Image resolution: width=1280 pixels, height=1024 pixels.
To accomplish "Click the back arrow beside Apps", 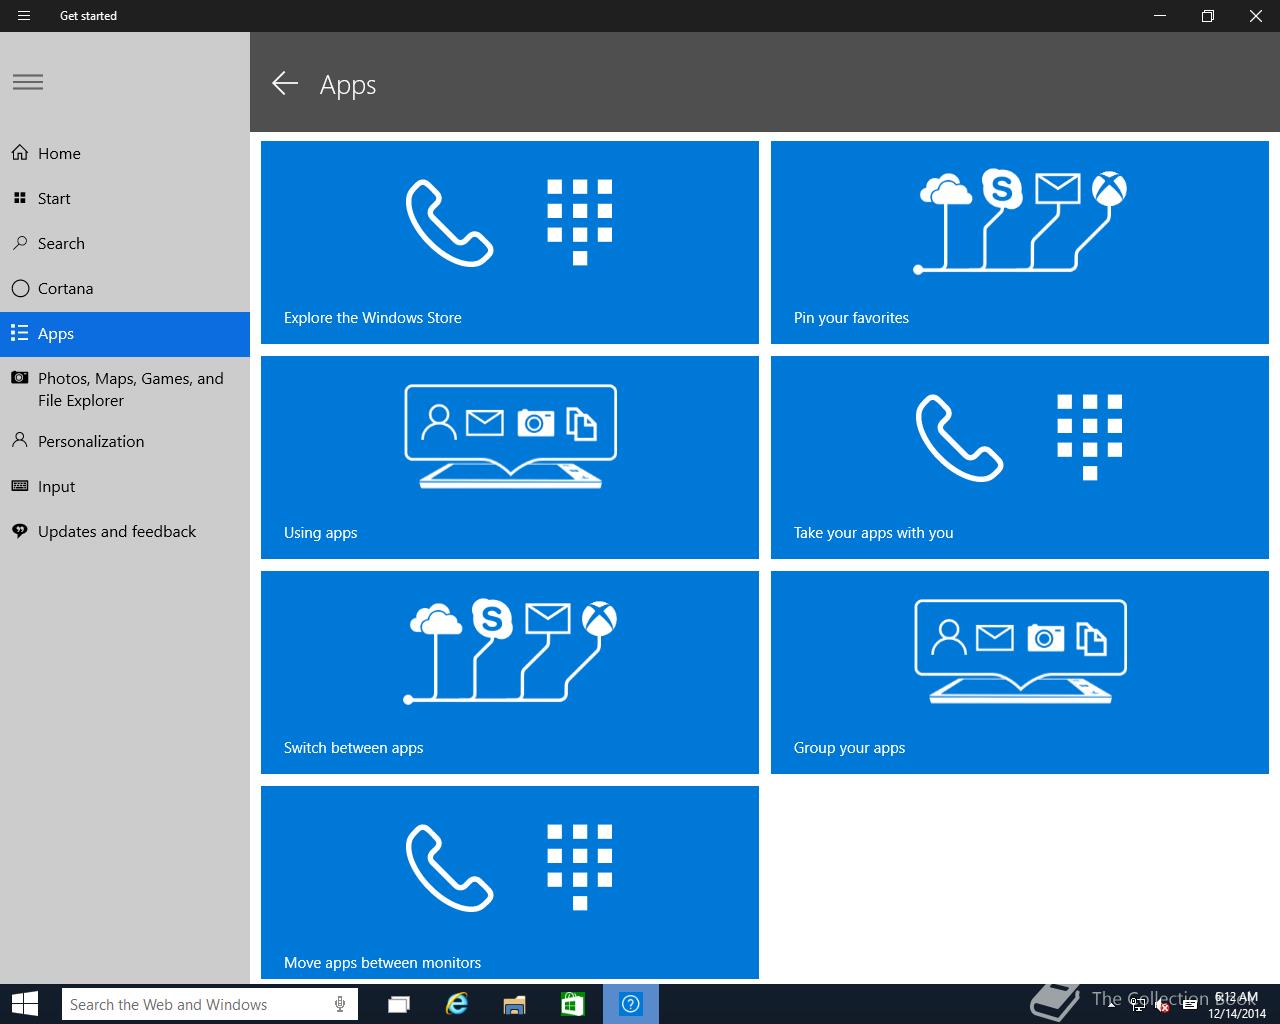I will coord(285,84).
